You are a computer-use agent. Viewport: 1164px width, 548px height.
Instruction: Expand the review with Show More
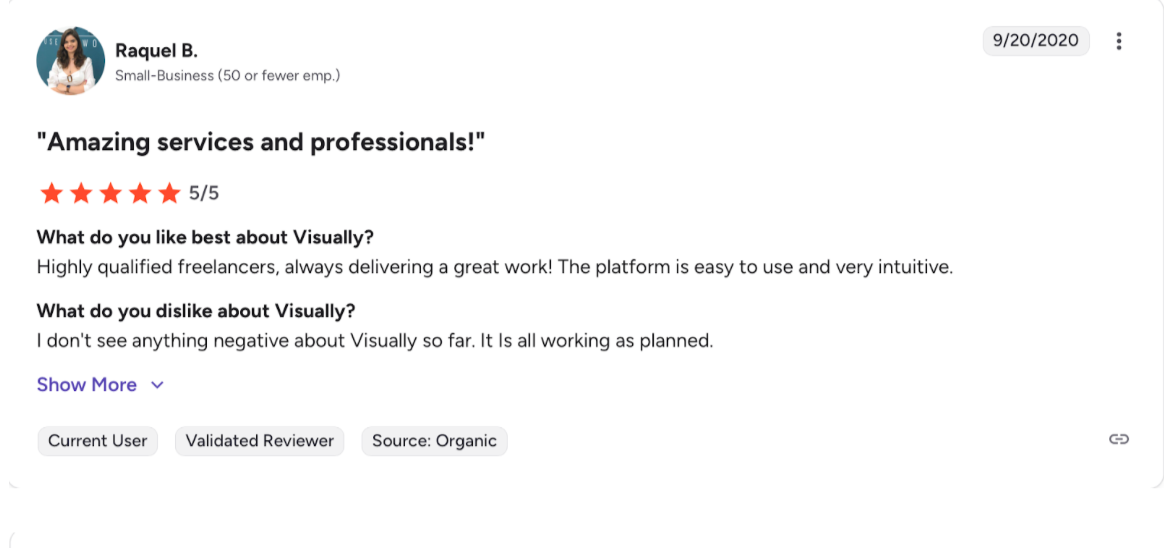(x=87, y=385)
